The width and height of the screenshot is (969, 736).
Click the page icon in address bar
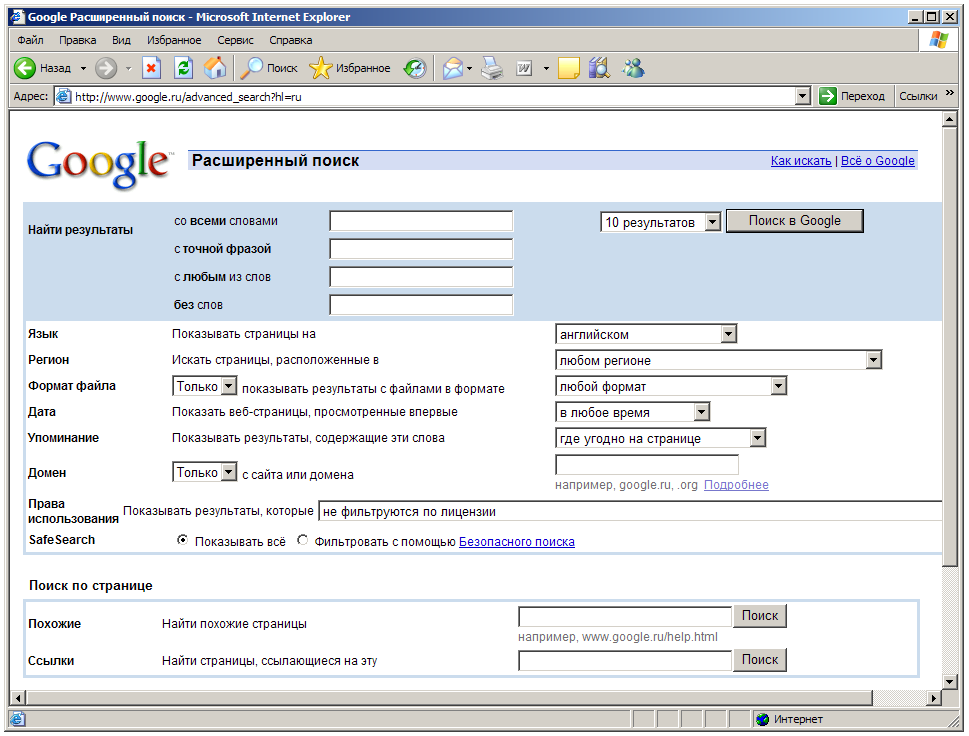tap(62, 96)
